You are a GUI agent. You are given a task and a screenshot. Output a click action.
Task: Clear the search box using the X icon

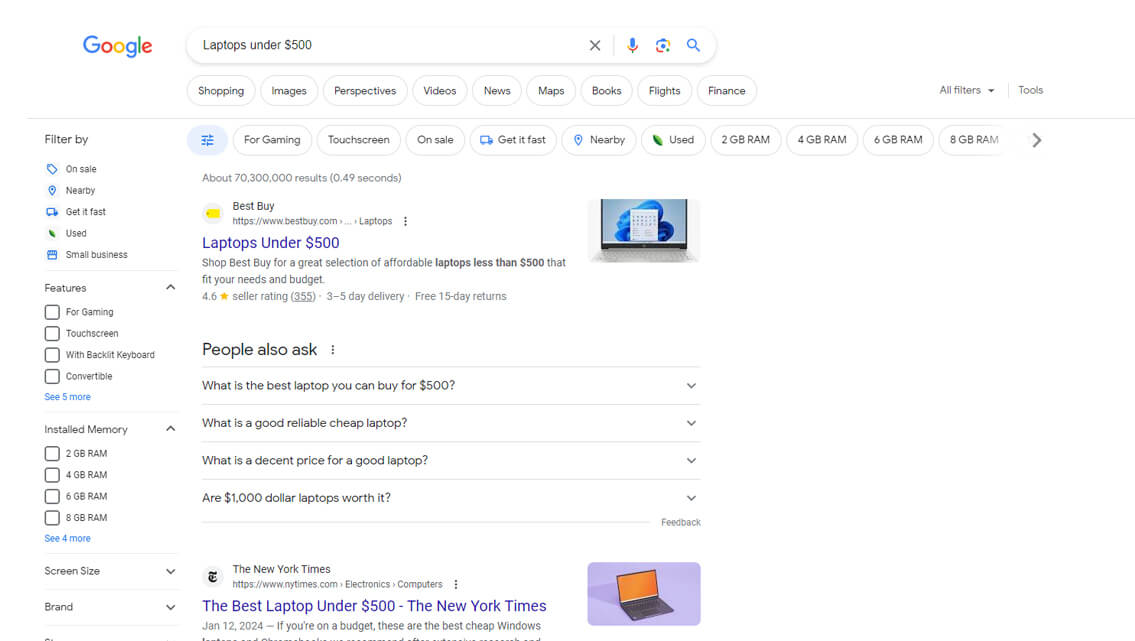[595, 45]
